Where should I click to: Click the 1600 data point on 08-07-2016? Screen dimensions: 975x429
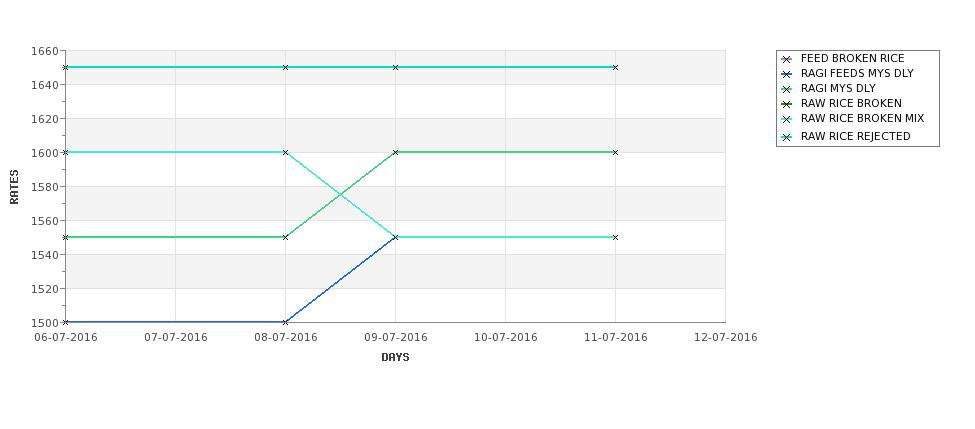click(285, 152)
